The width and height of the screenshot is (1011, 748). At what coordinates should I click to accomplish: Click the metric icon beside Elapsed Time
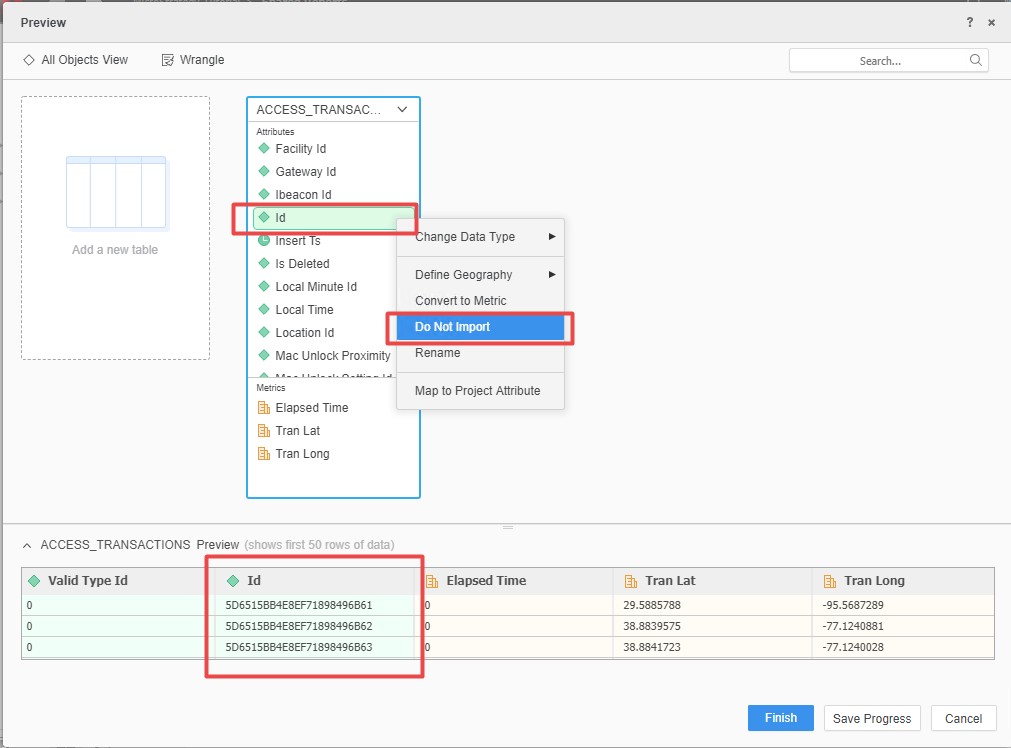pos(262,407)
